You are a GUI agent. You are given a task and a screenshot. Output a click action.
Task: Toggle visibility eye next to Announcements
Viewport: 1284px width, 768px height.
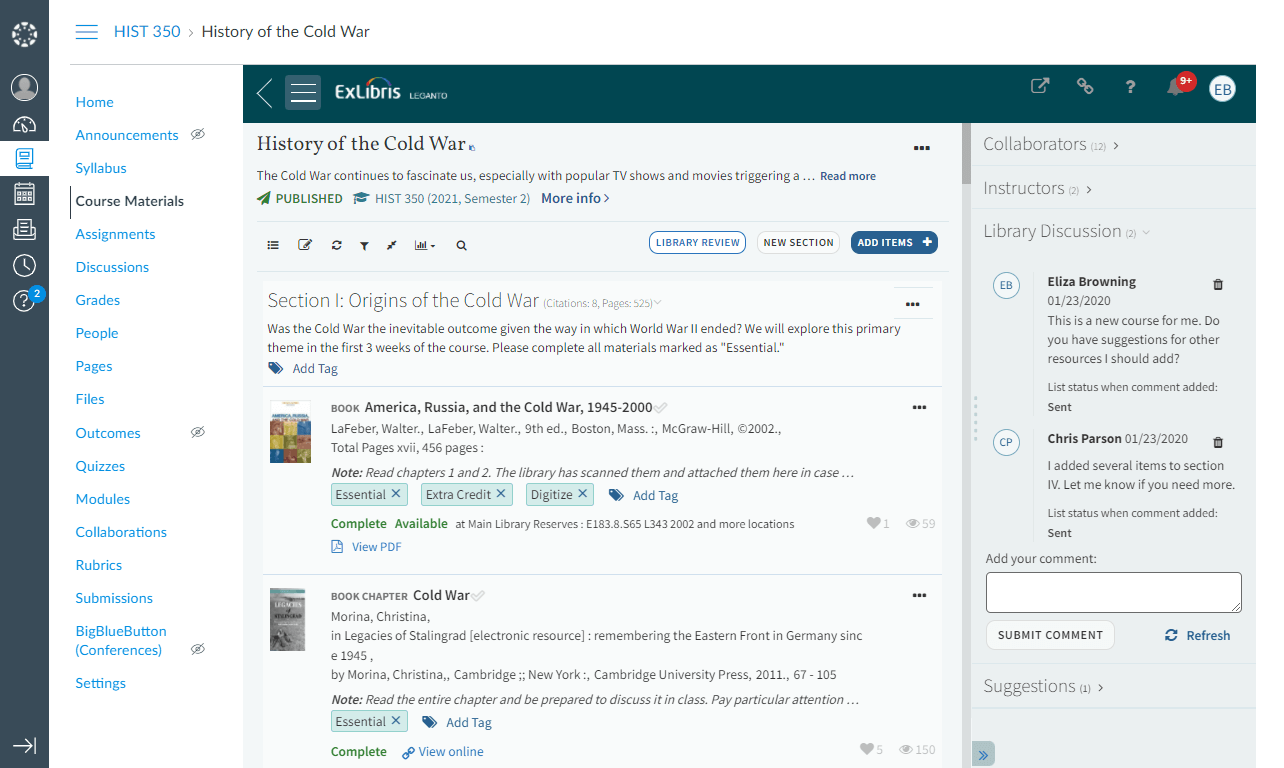(x=198, y=135)
